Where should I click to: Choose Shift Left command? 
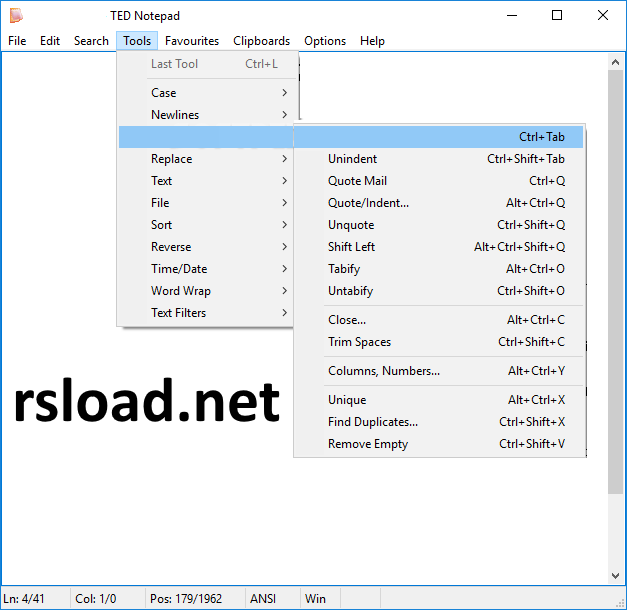tap(439, 247)
